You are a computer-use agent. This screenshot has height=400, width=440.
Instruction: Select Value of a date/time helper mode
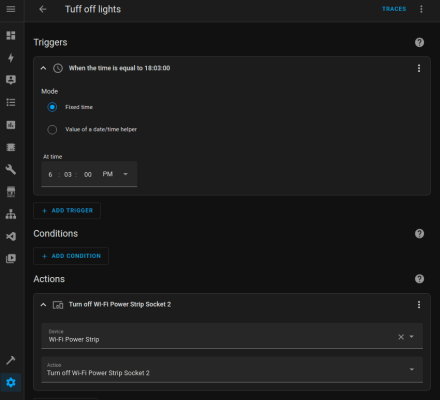(x=52, y=130)
